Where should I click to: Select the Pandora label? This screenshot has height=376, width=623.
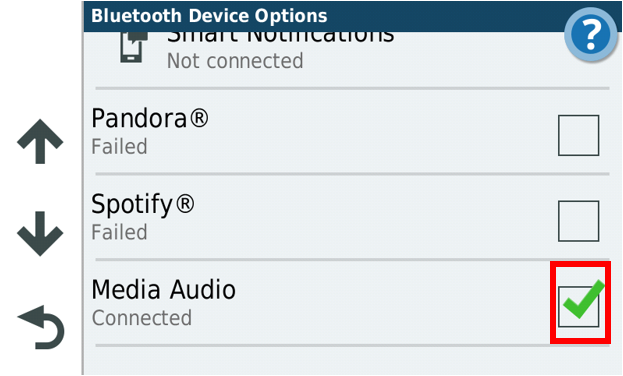(x=149, y=118)
